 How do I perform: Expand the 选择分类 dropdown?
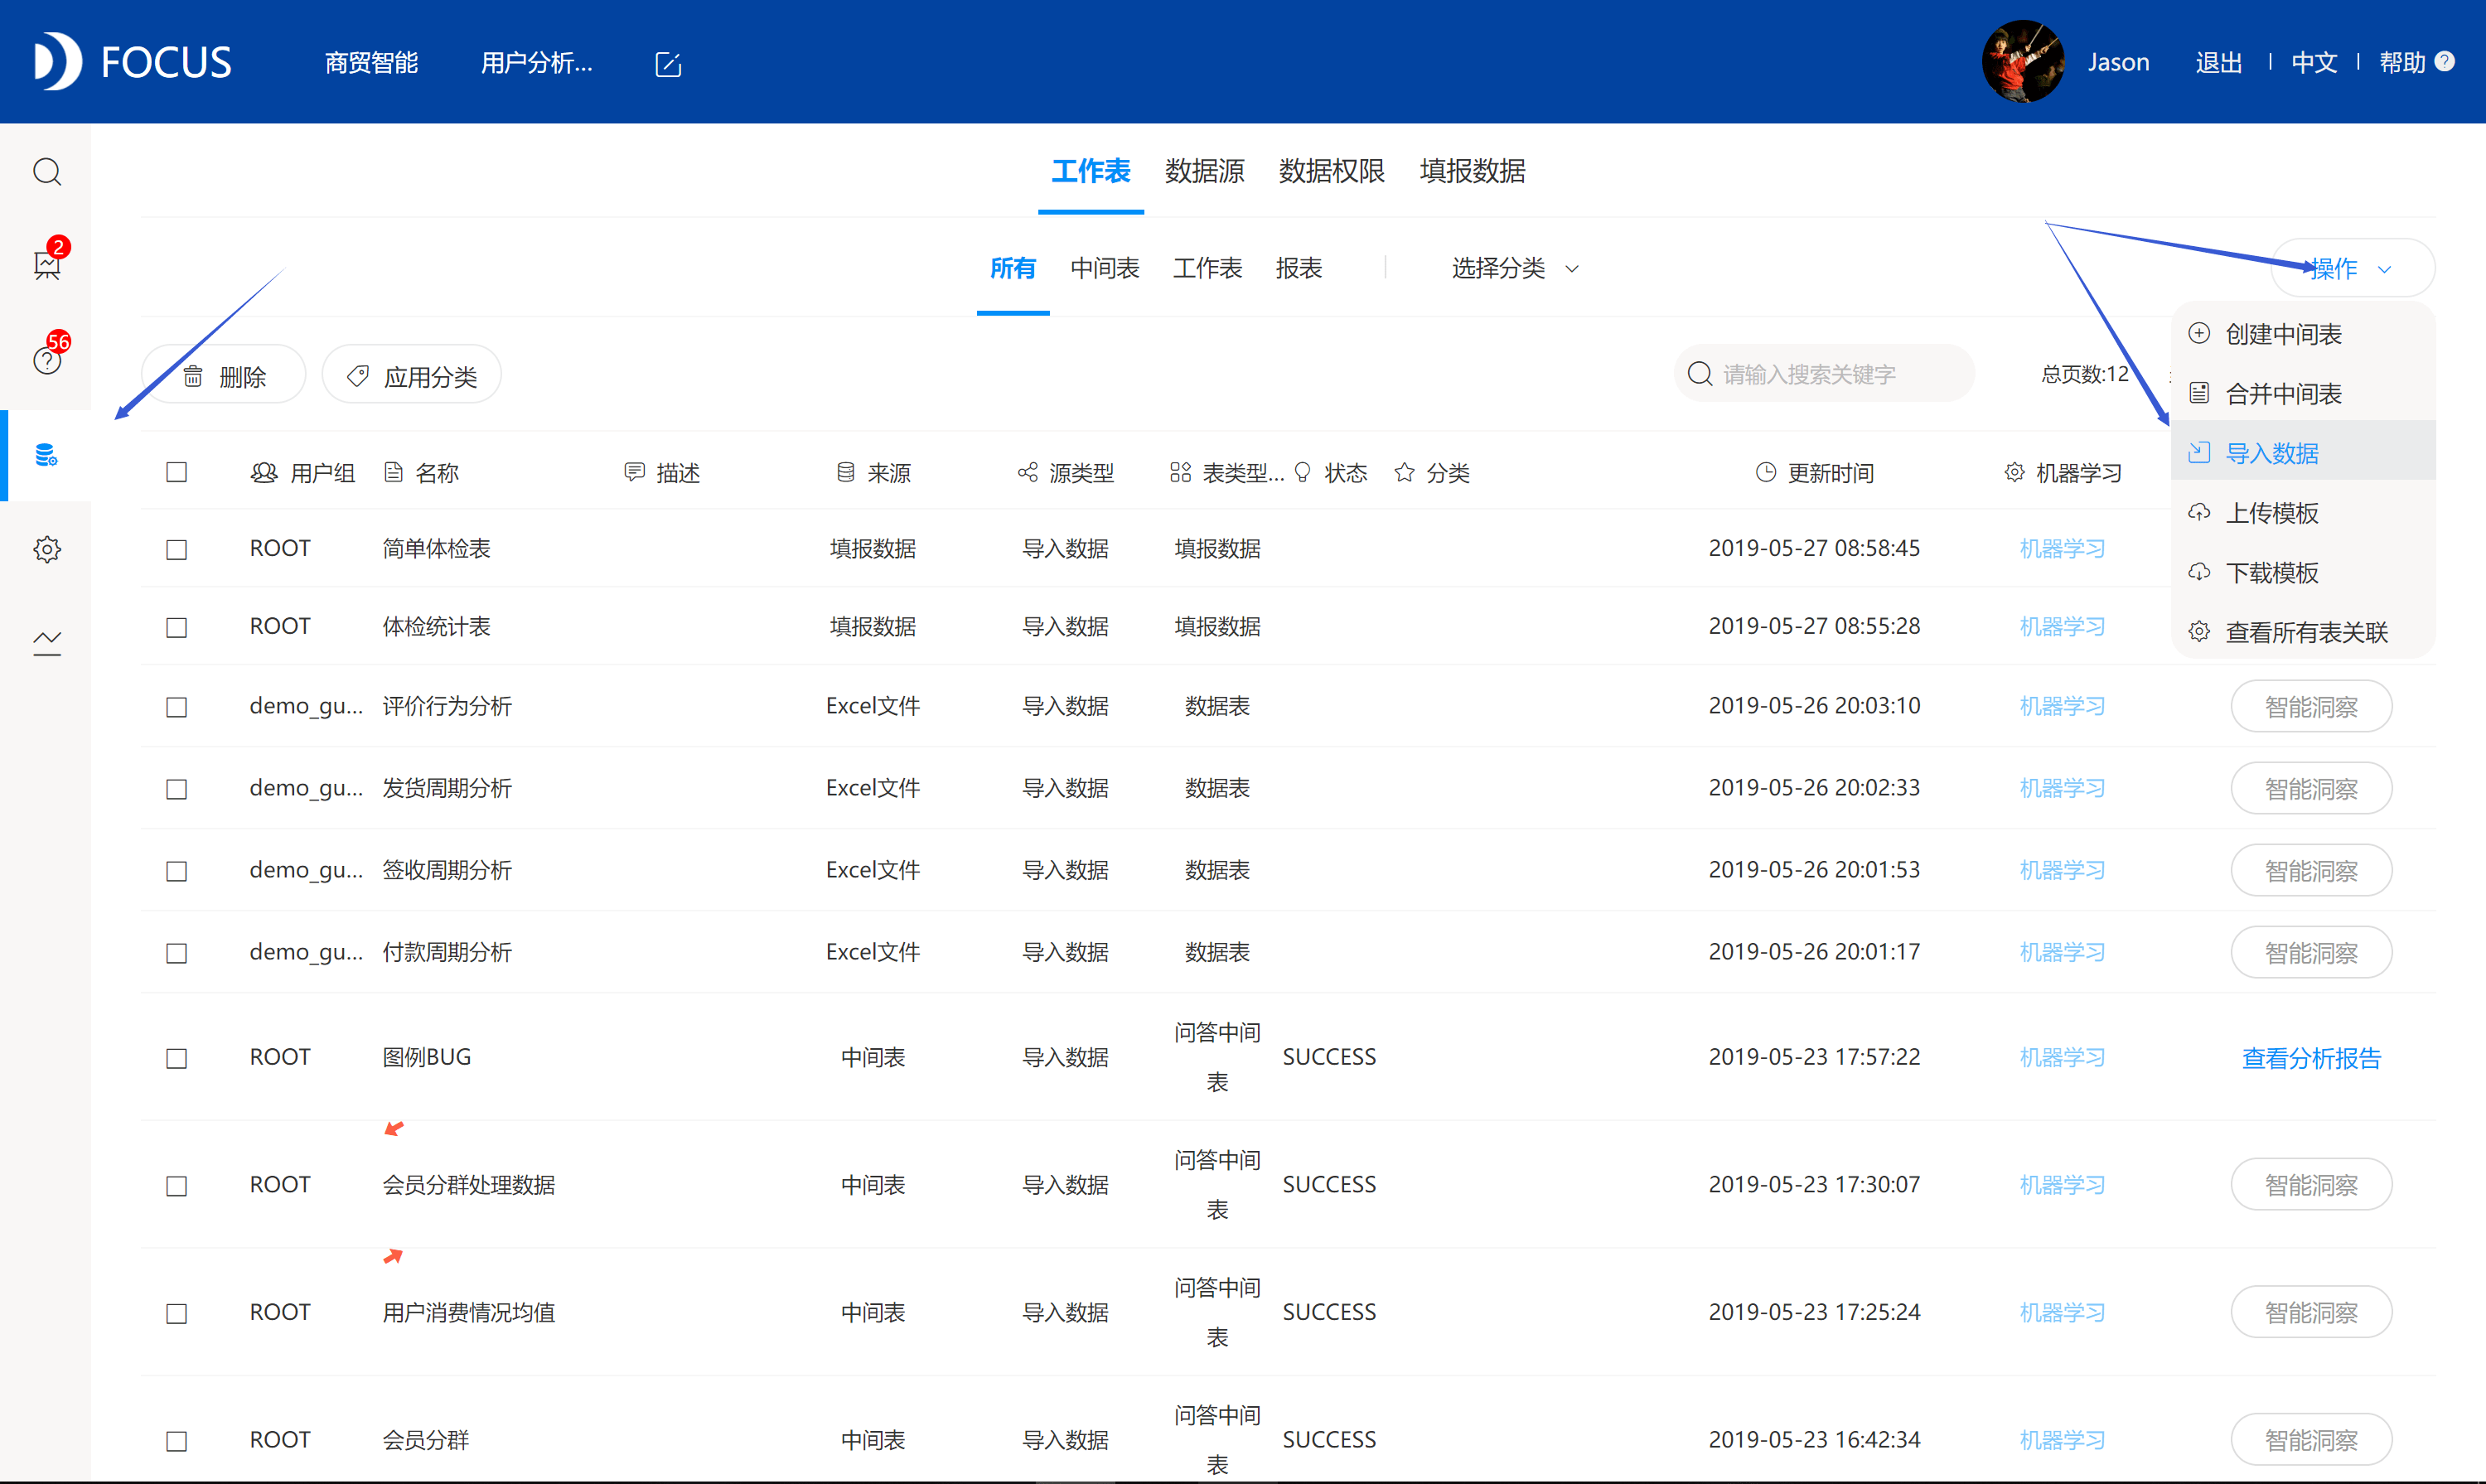pos(1514,268)
